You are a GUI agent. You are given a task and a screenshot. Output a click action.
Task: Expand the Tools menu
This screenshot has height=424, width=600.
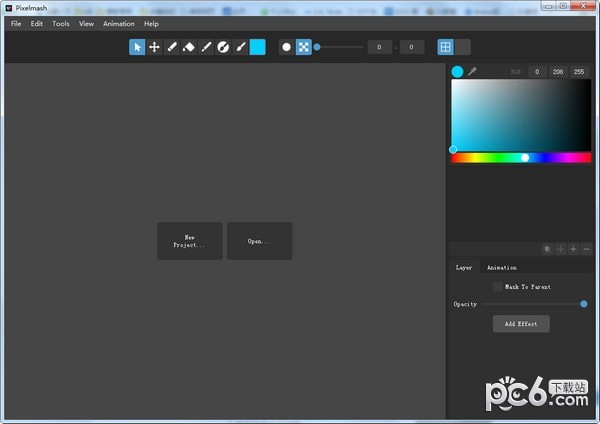click(61, 24)
